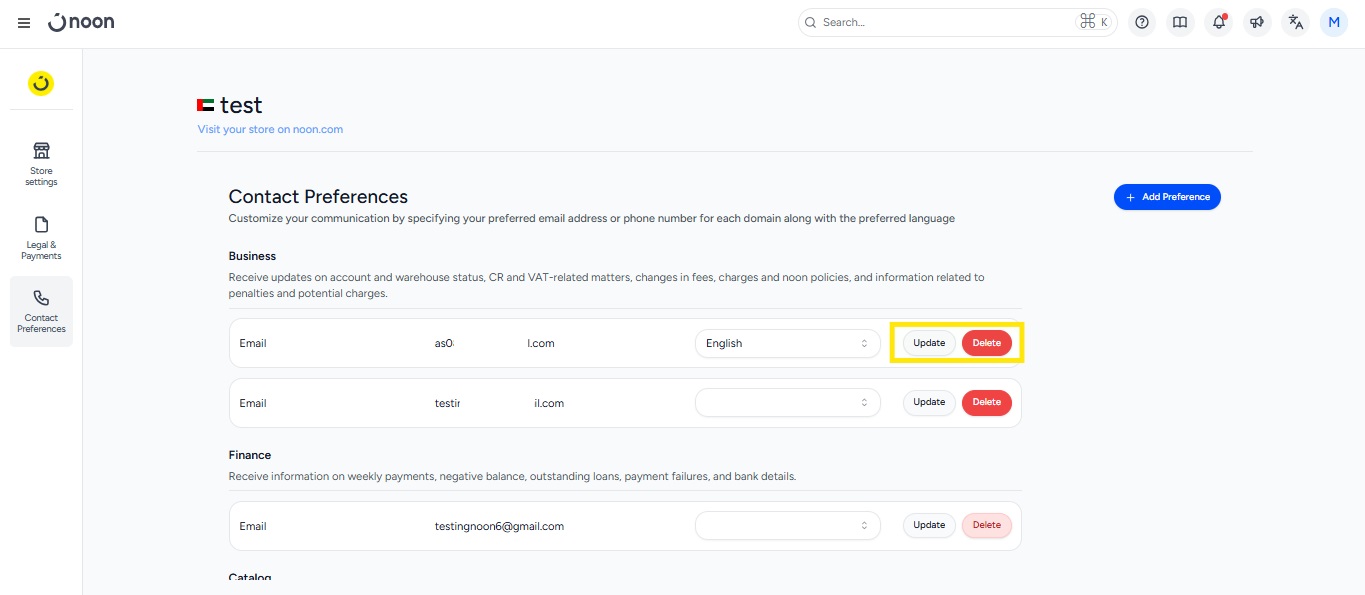Open the hamburger navigation menu
Screen dimensions: 1365x595
24,23
